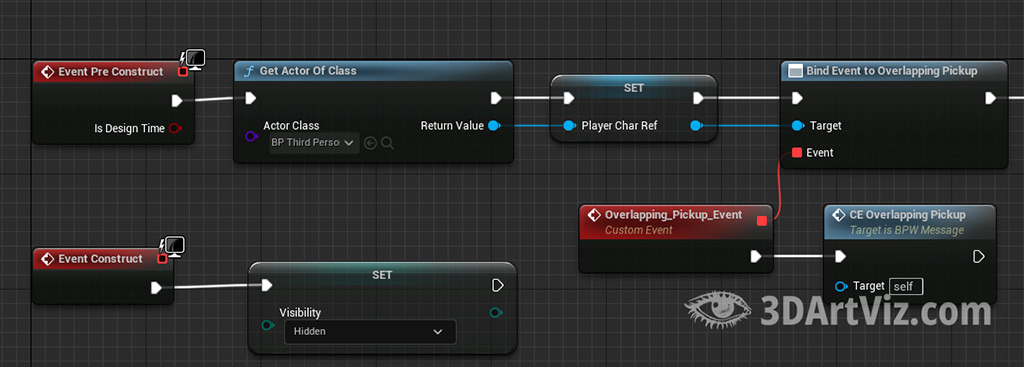This screenshot has width=1024, height=367.
Task: Click execution output pin of Event Pre Construct
Action: pyautogui.click(x=177, y=101)
